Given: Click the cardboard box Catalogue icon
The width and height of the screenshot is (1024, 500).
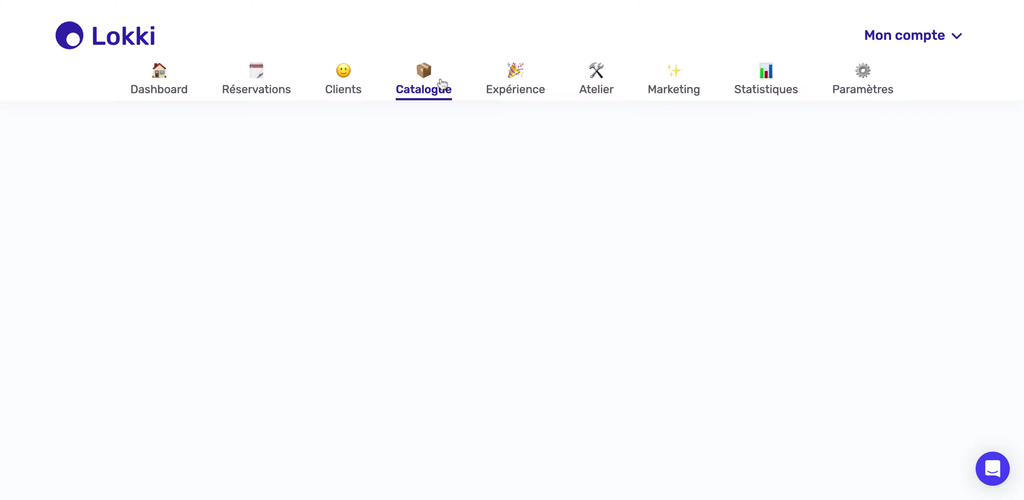Looking at the screenshot, I should [x=423, y=70].
